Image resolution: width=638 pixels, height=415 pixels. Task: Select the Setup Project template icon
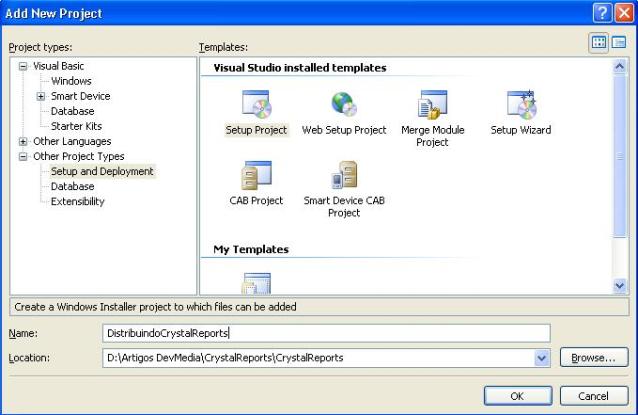pyautogui.click(x=256, y=105)
